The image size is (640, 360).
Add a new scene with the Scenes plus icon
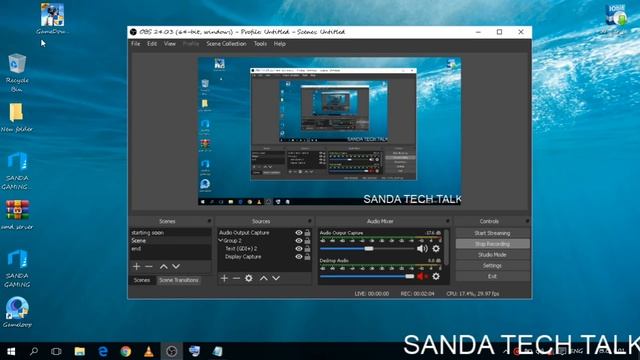[x=136, y=267]
